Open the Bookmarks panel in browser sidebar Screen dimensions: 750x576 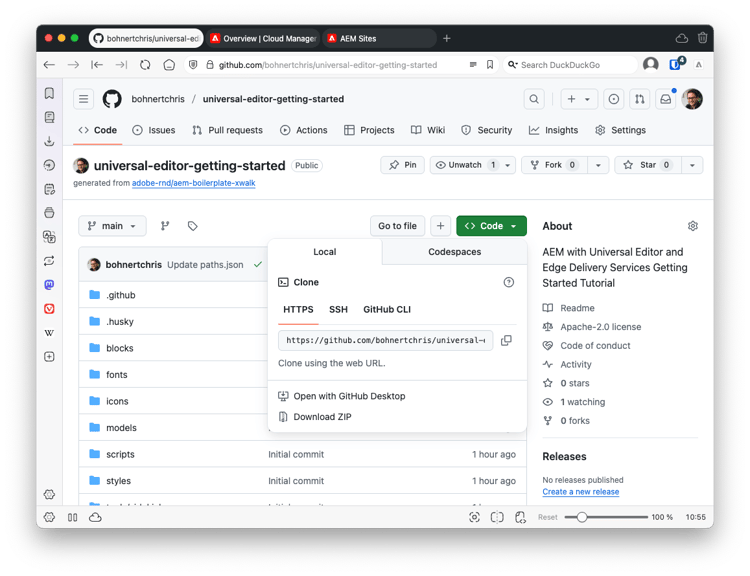[x=49, y=93]
